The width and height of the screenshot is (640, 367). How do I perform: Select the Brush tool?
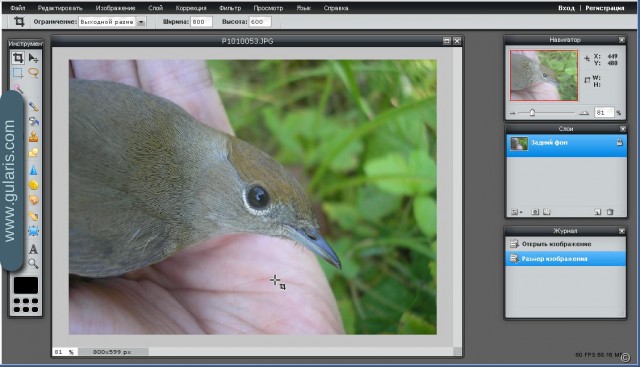click(x=33, y=107)
